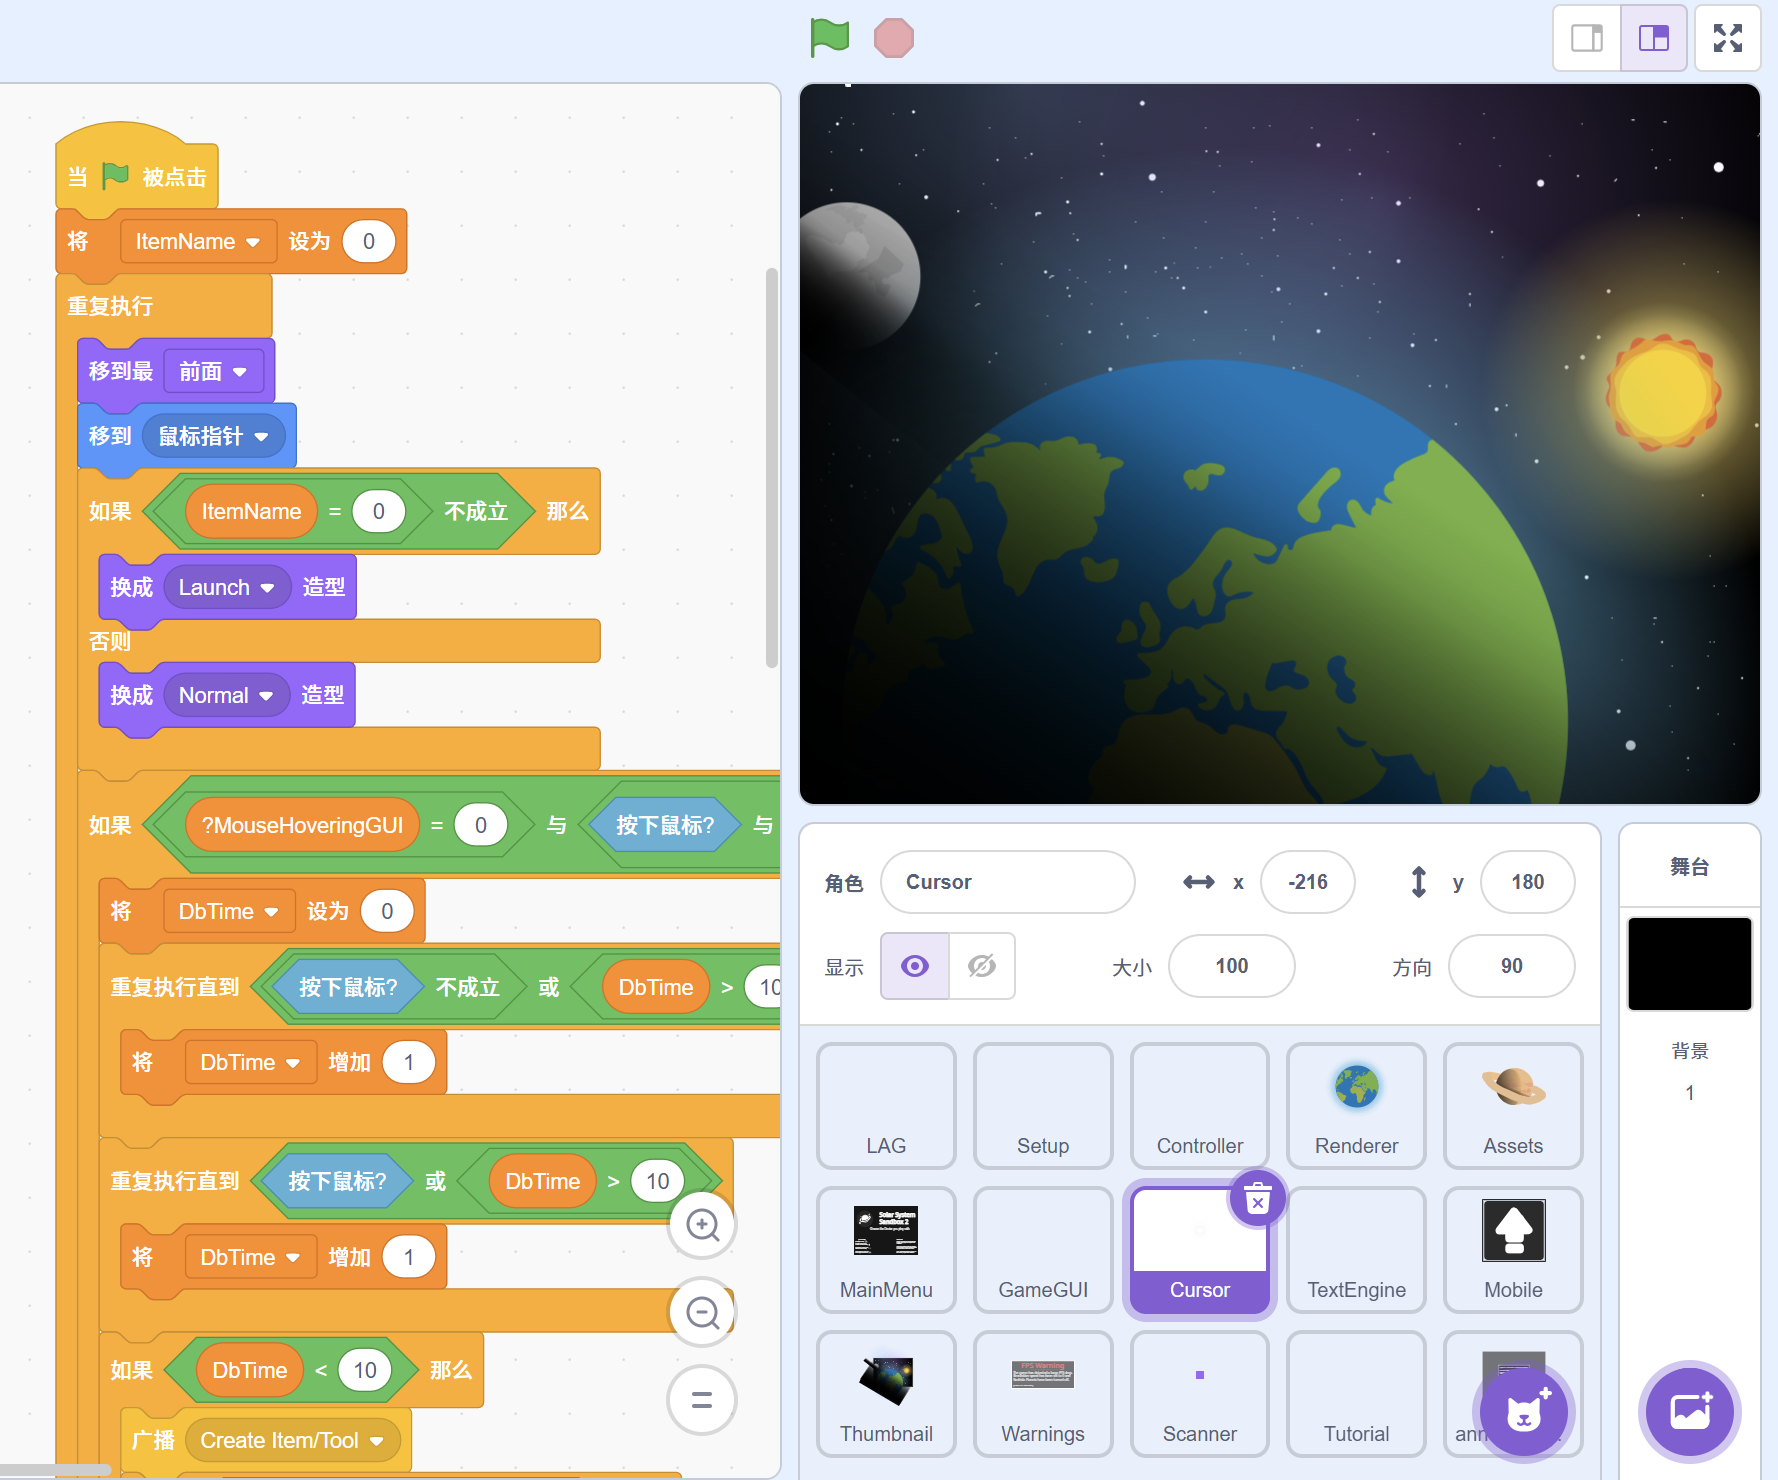Zoom out of the code workspace
Image resolution: width=1778 pixels, height=1480 pixels.
click(702, 1312)
